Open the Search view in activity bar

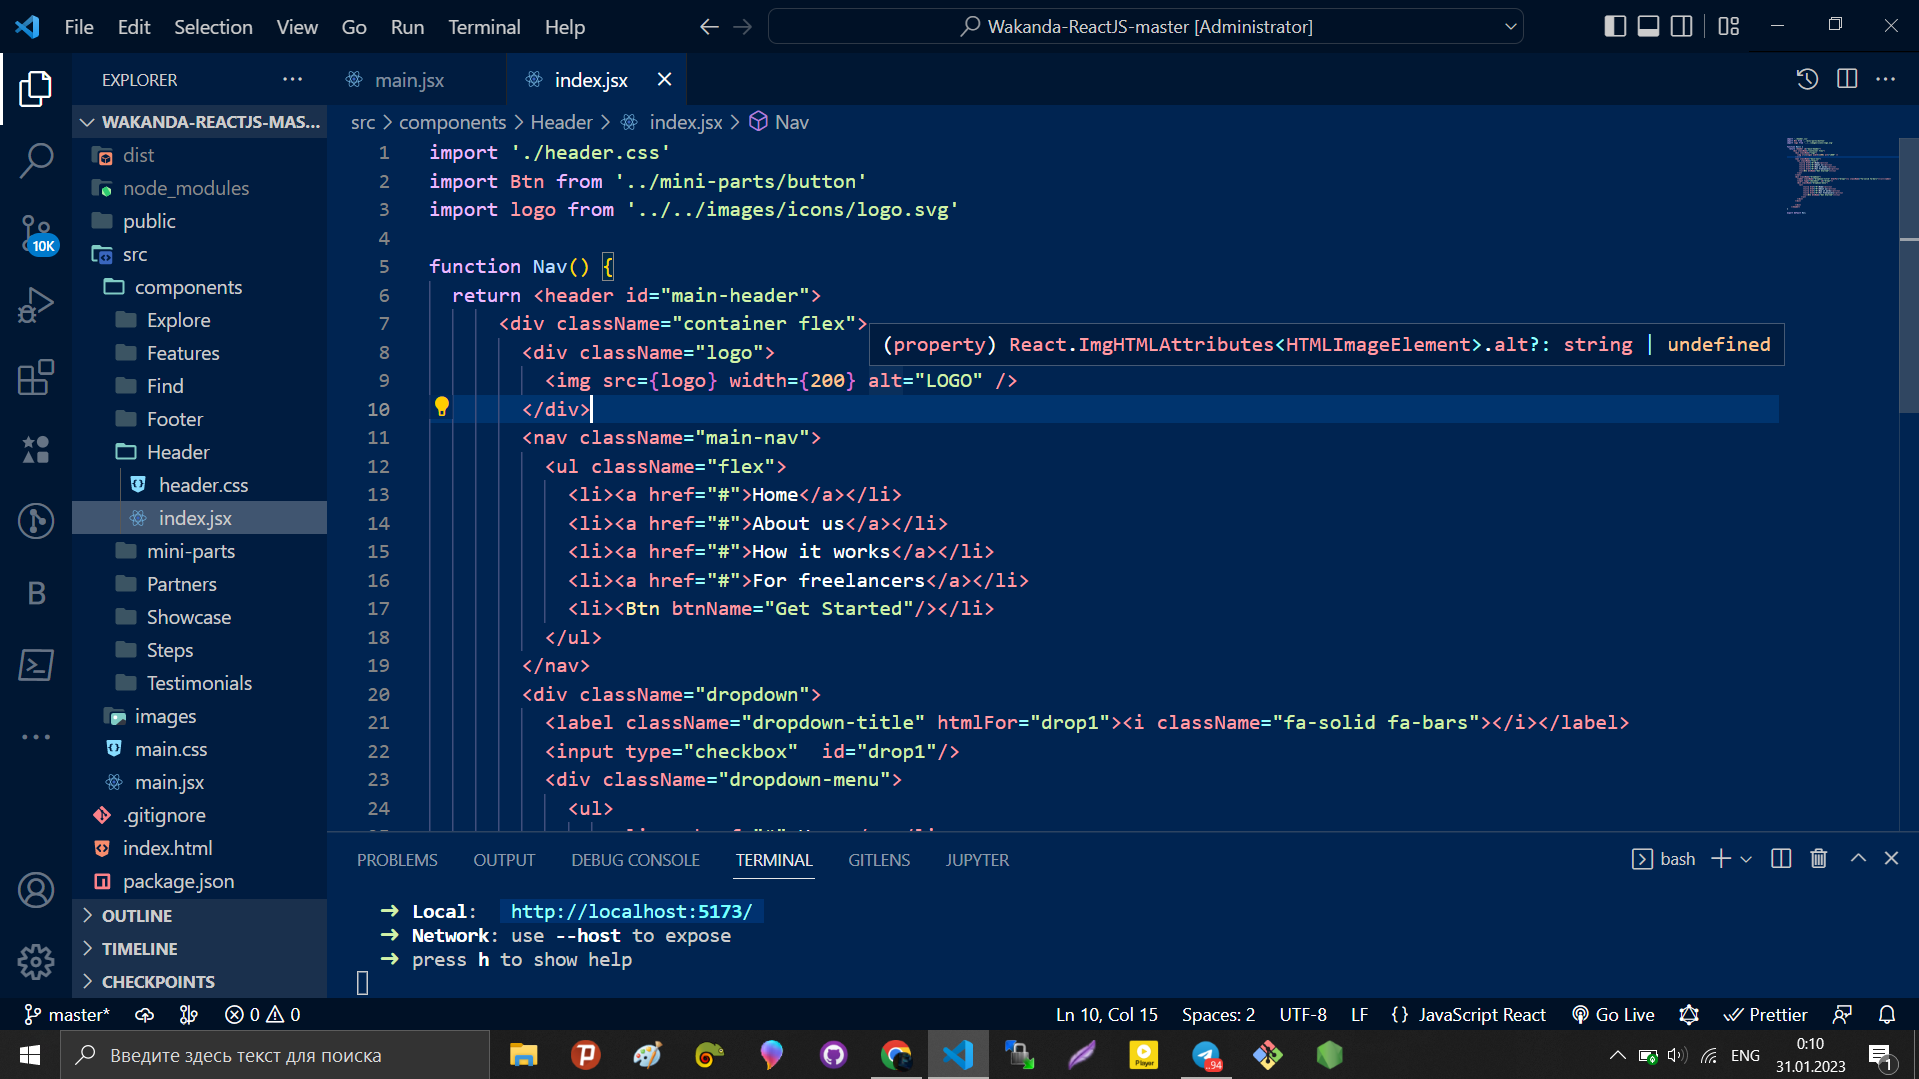pos(36,160)
